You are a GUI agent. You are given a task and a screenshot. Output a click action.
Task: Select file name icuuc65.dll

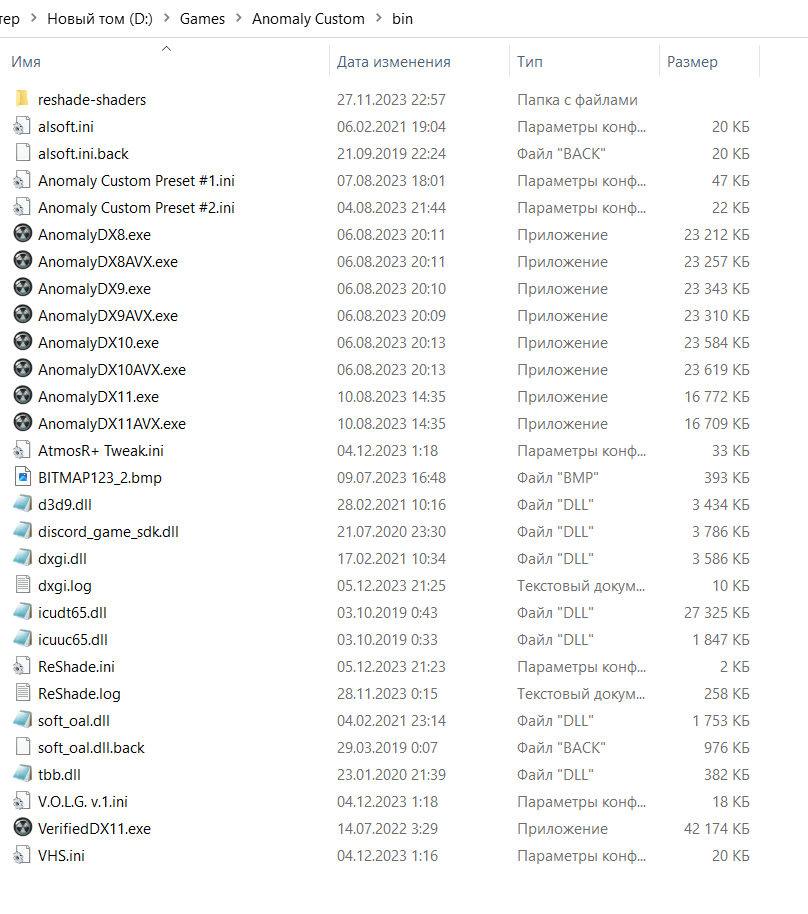coord(73,639)
